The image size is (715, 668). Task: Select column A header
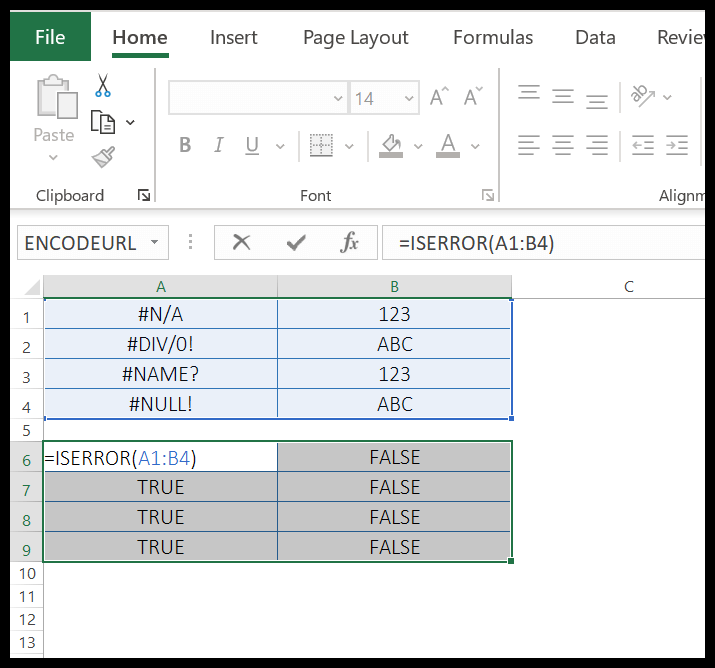tap(161, 287)
